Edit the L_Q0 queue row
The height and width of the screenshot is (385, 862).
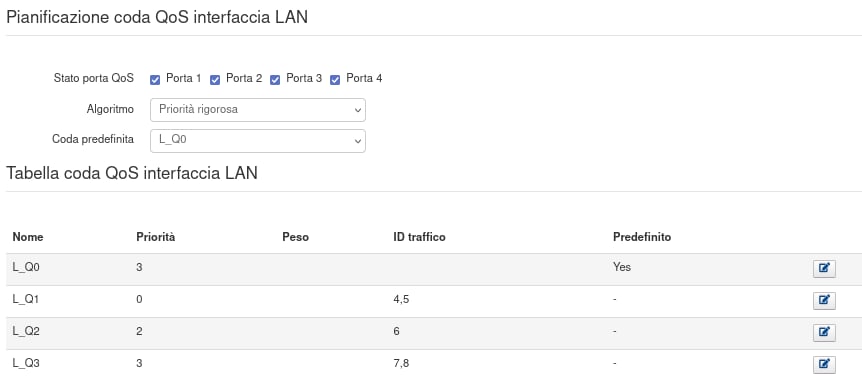click(824, 268)
